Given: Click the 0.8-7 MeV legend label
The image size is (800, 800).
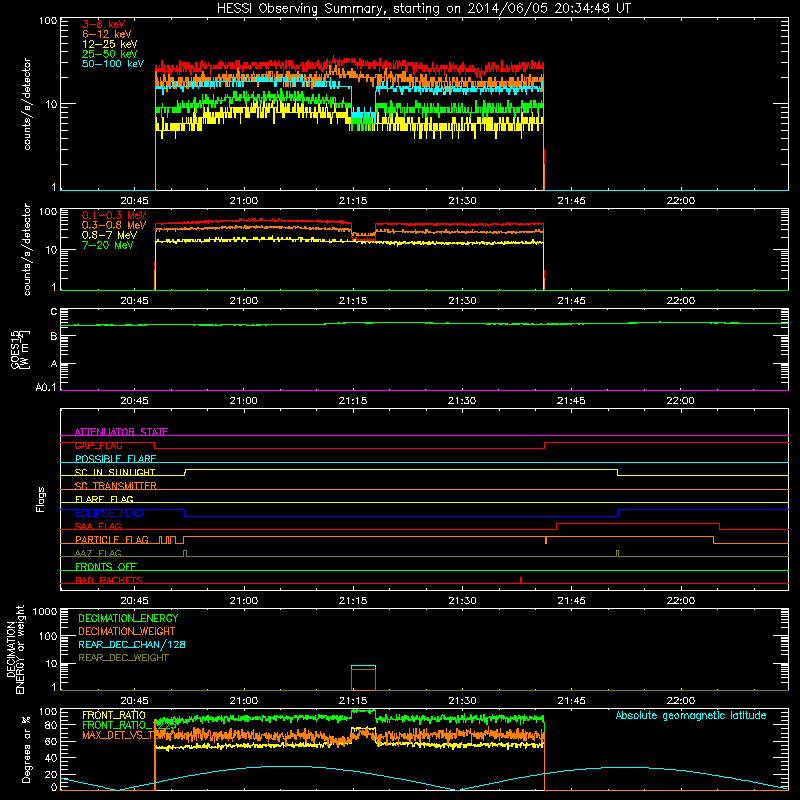Looking at the screenshot, I should click(109, 235).
